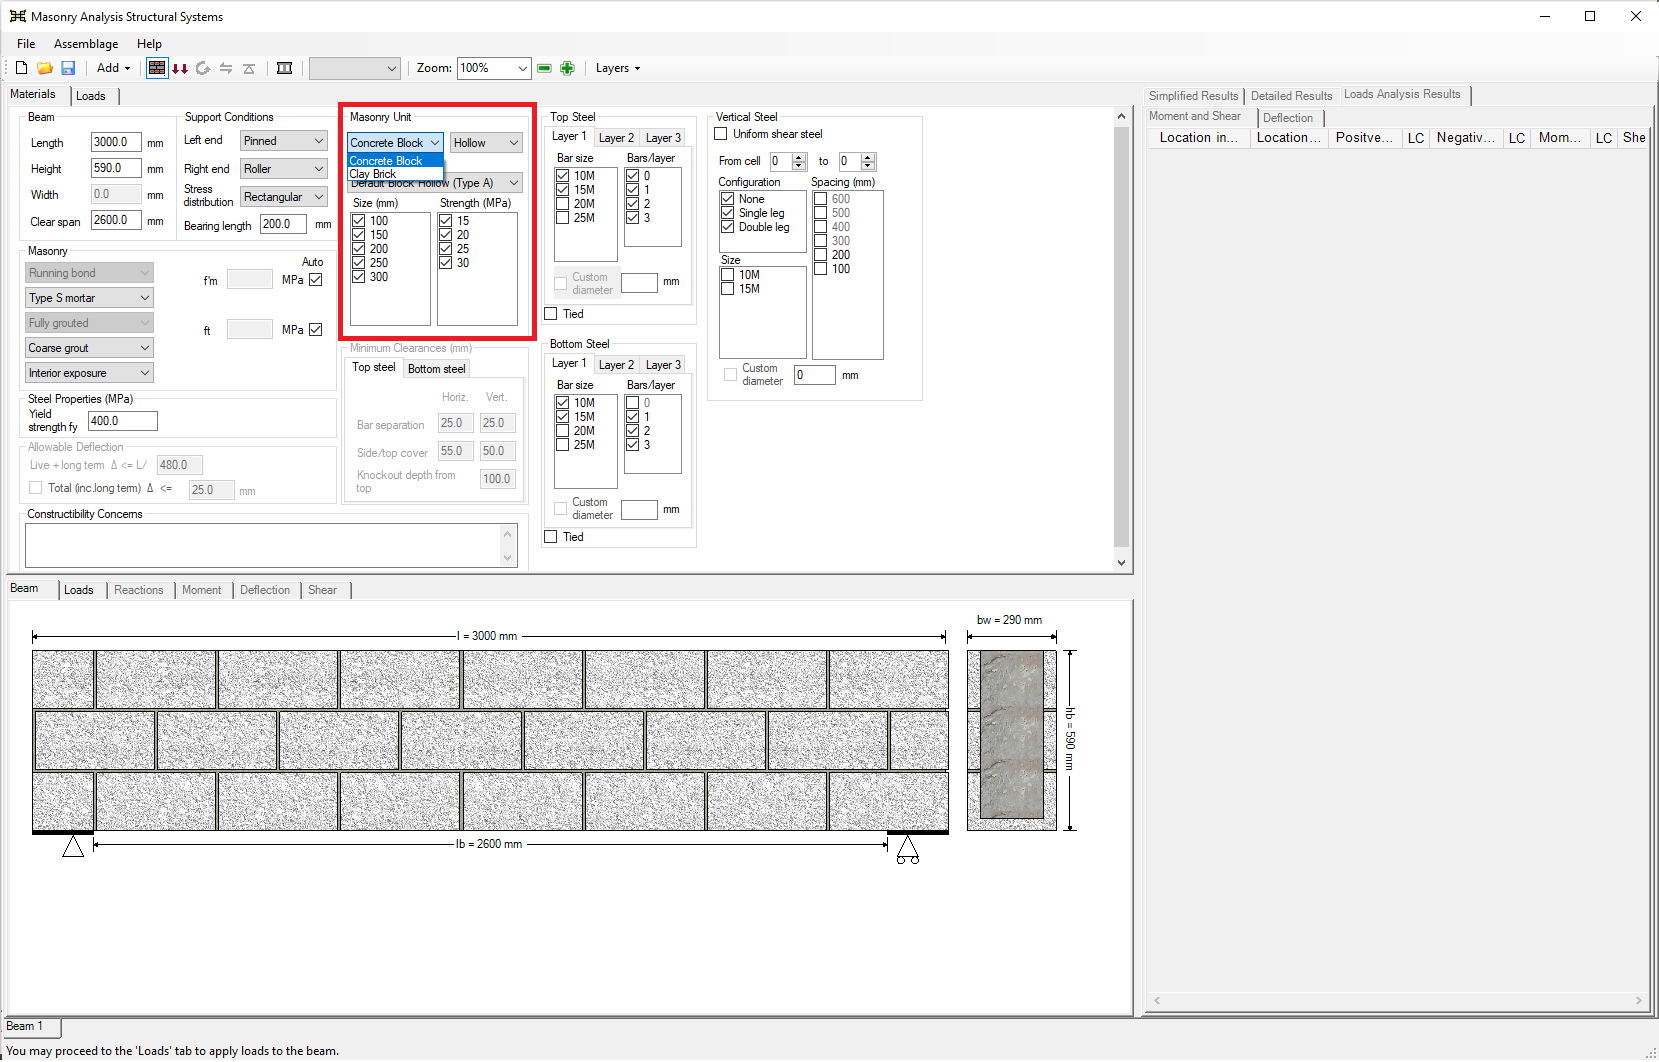
Task: Enable the Uniform shear steel checkbox
Action: coord(721,134)
